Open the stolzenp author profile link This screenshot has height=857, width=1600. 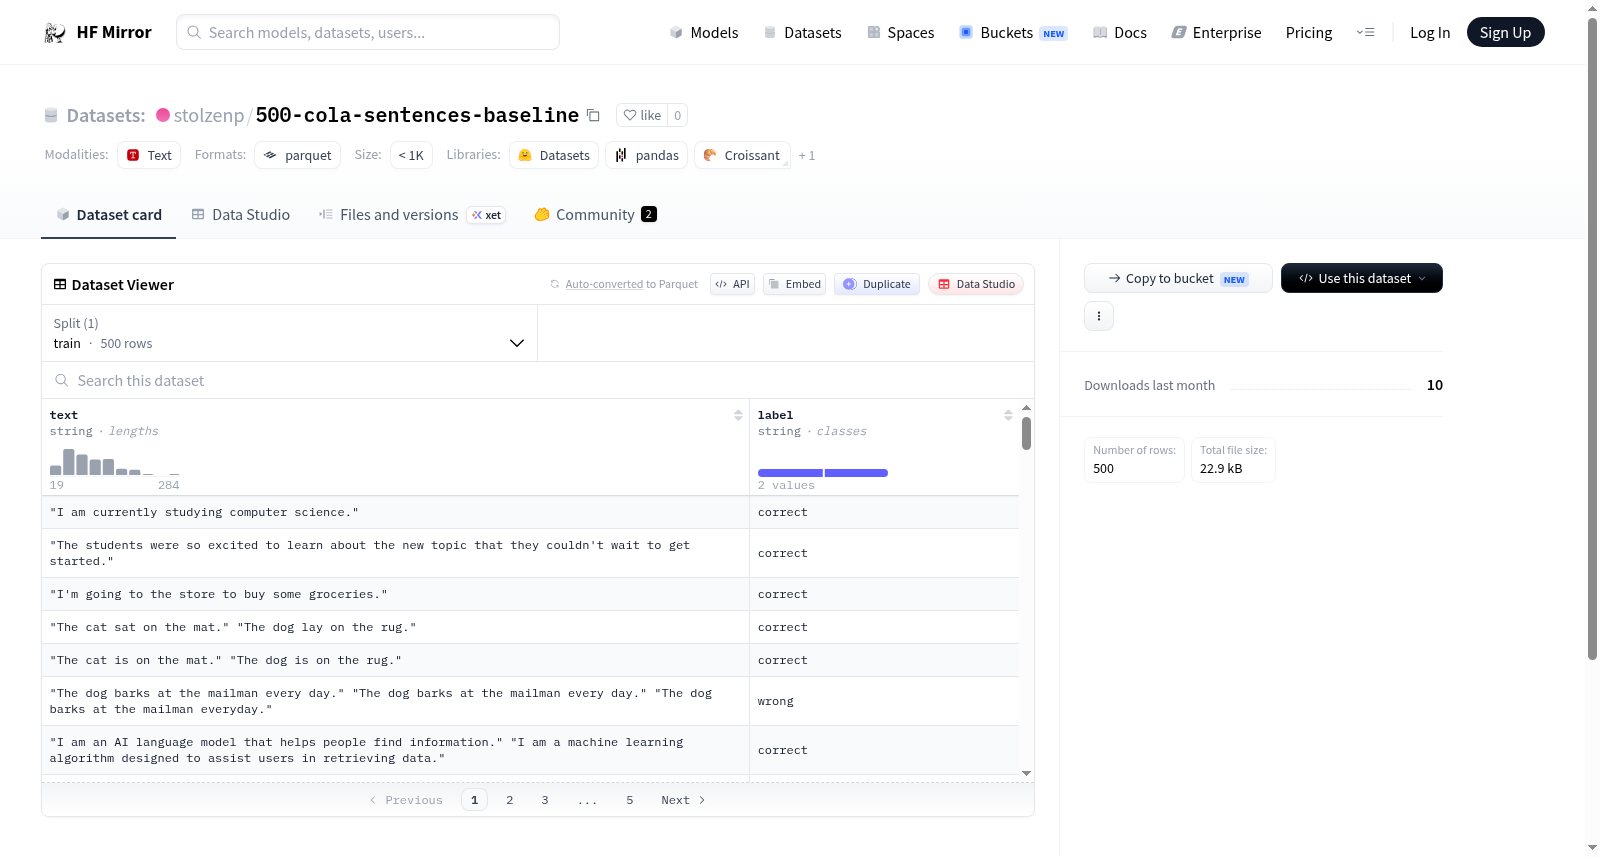tap(209, 115)
